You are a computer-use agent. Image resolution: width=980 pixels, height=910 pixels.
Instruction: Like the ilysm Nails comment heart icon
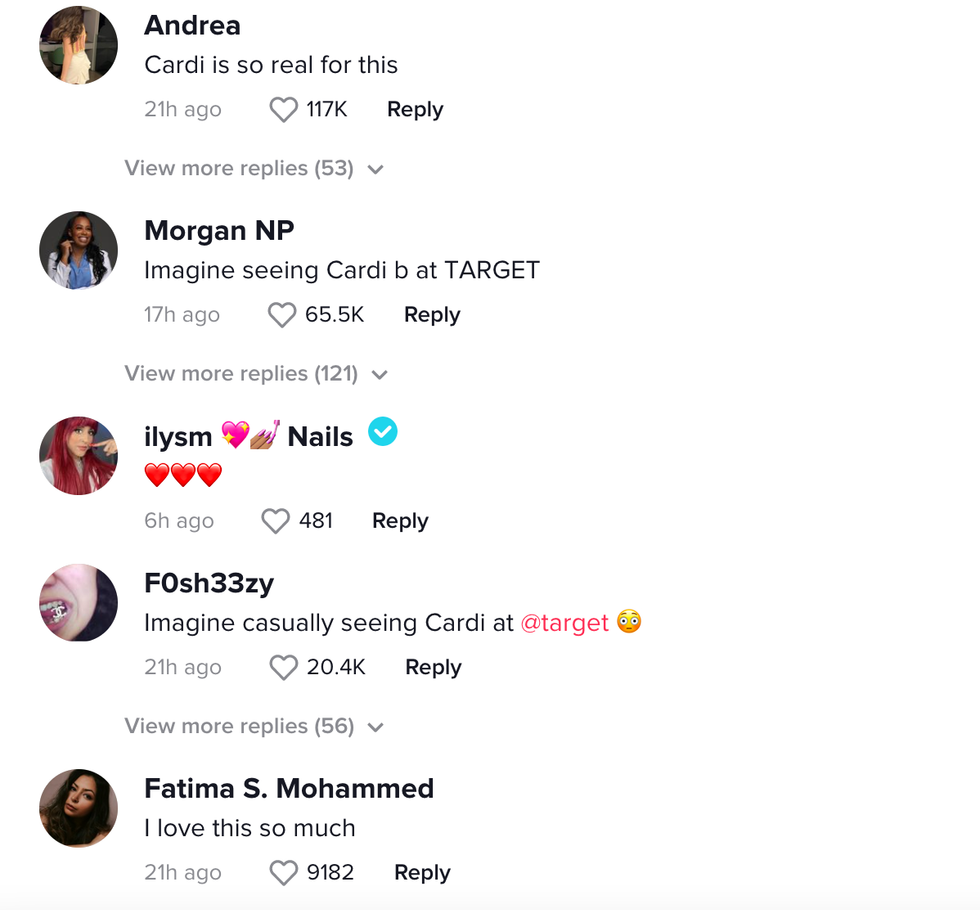[x=274, y=520]
